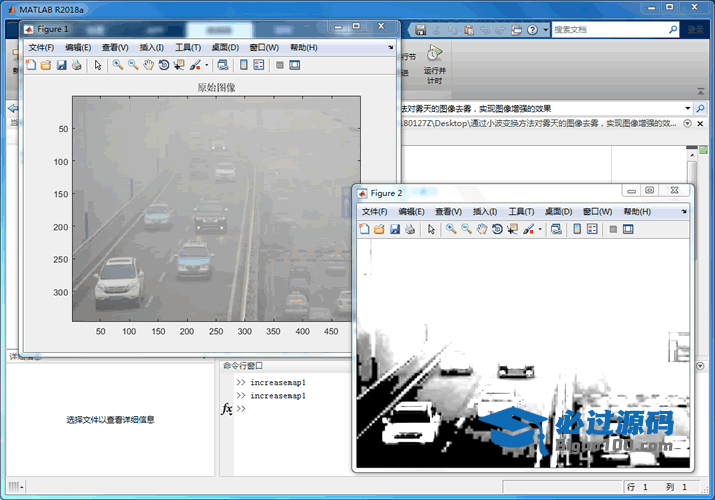Click the 登录 sign-in link
Viewport: 715px width, 500px height.
point(696,30)
